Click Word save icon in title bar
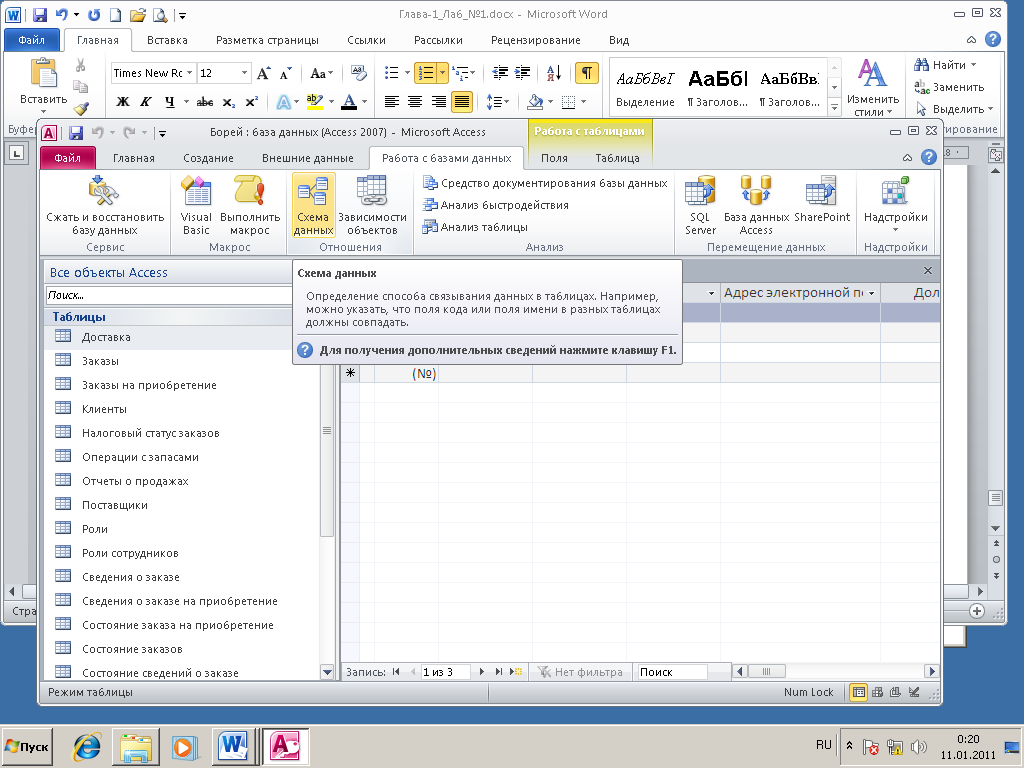The image size is (1024, 768). pos(40,14)
